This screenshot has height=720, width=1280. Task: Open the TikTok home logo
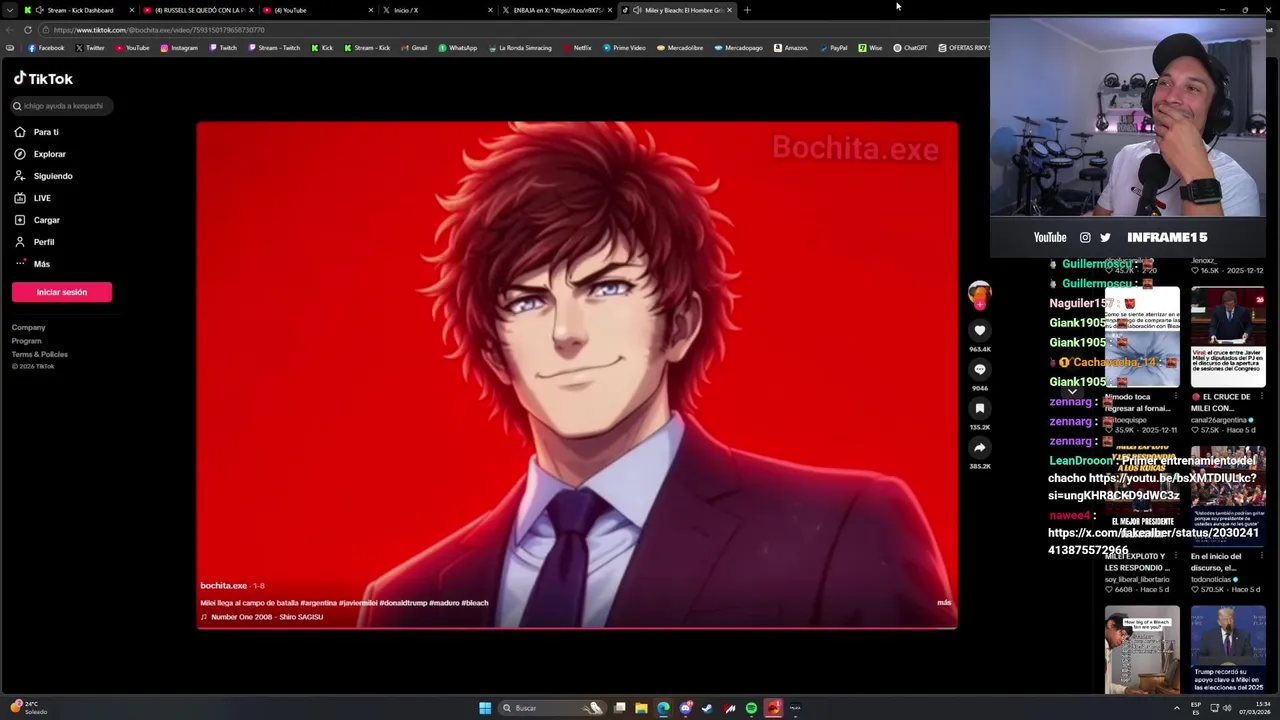[x=43, y=78]
